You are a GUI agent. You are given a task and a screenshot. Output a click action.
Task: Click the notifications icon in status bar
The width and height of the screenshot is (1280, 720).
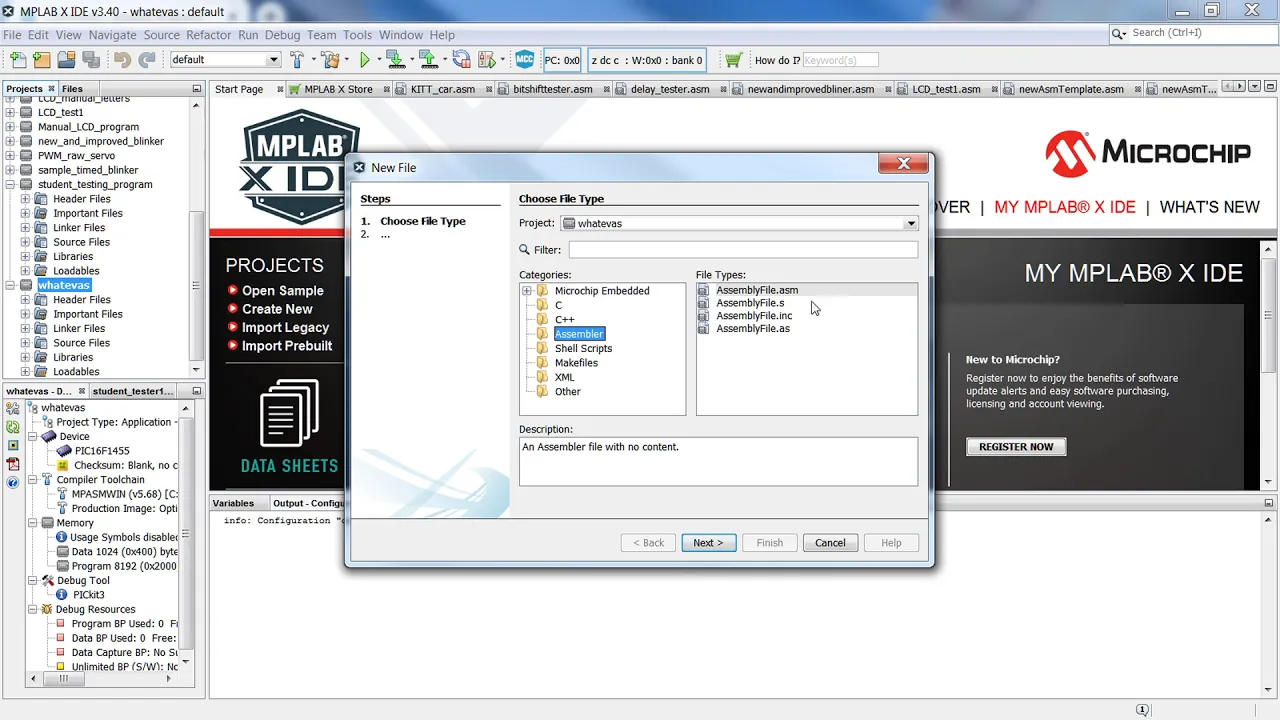1143,710
